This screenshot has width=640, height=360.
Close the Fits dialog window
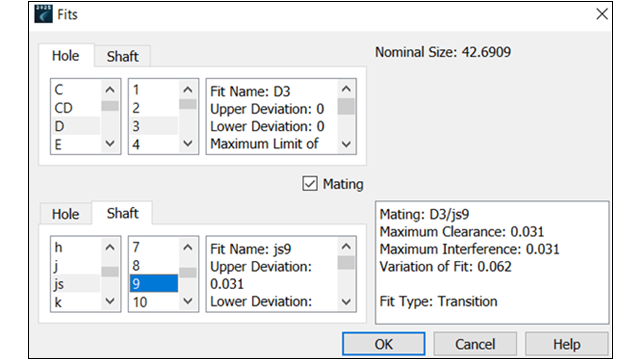pos(602,14)
